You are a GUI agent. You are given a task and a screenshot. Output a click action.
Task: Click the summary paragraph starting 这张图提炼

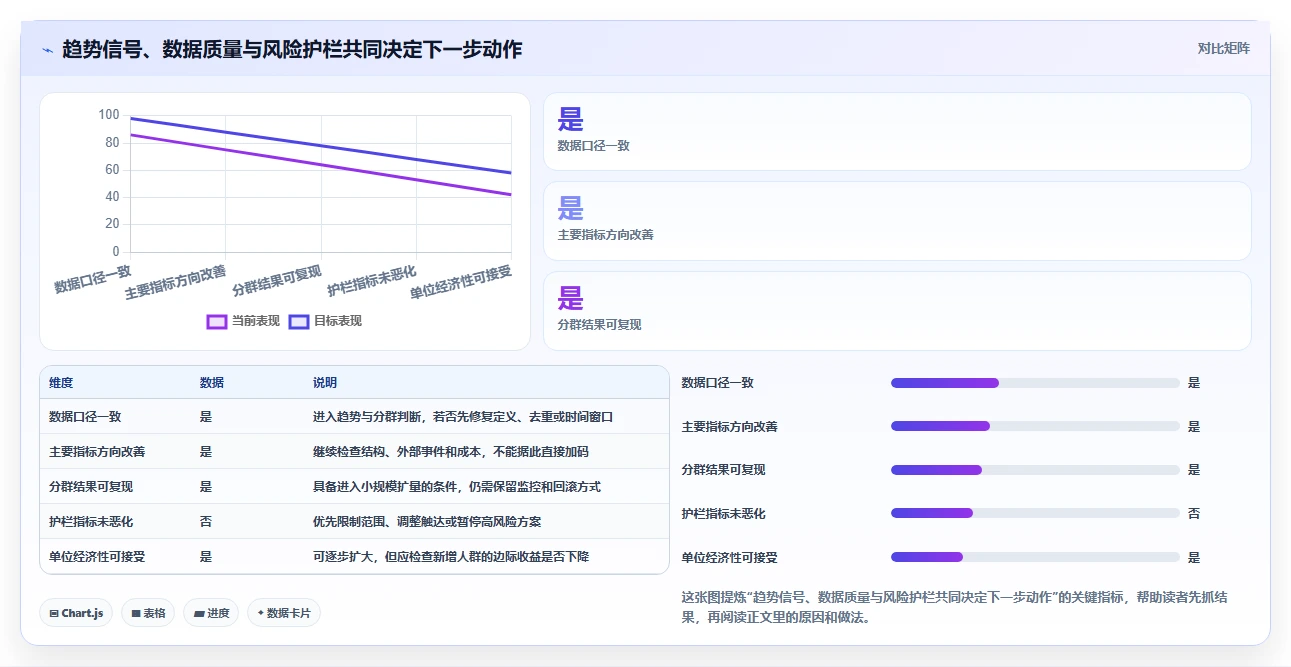954,607
